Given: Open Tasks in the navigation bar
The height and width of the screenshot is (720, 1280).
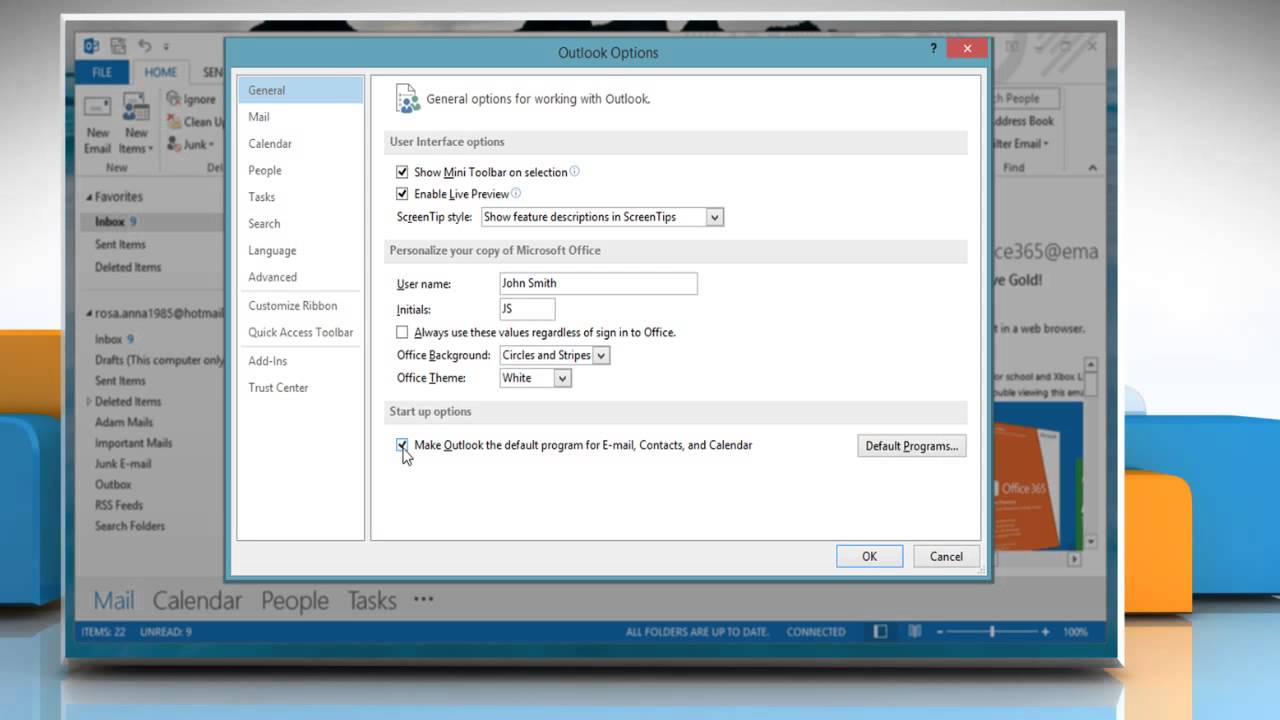Looking at the screenshot, I should [372, 600].
